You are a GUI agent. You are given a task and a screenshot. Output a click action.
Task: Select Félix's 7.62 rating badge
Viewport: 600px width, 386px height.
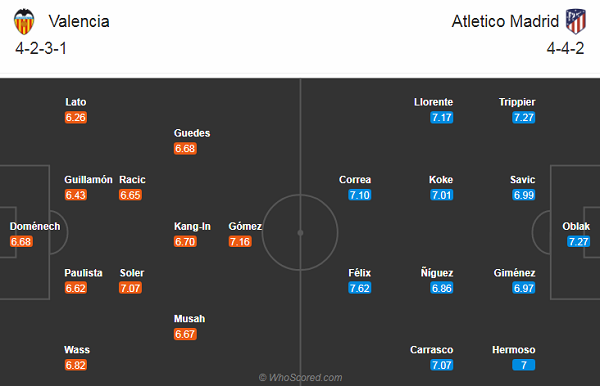pos(360,288)
